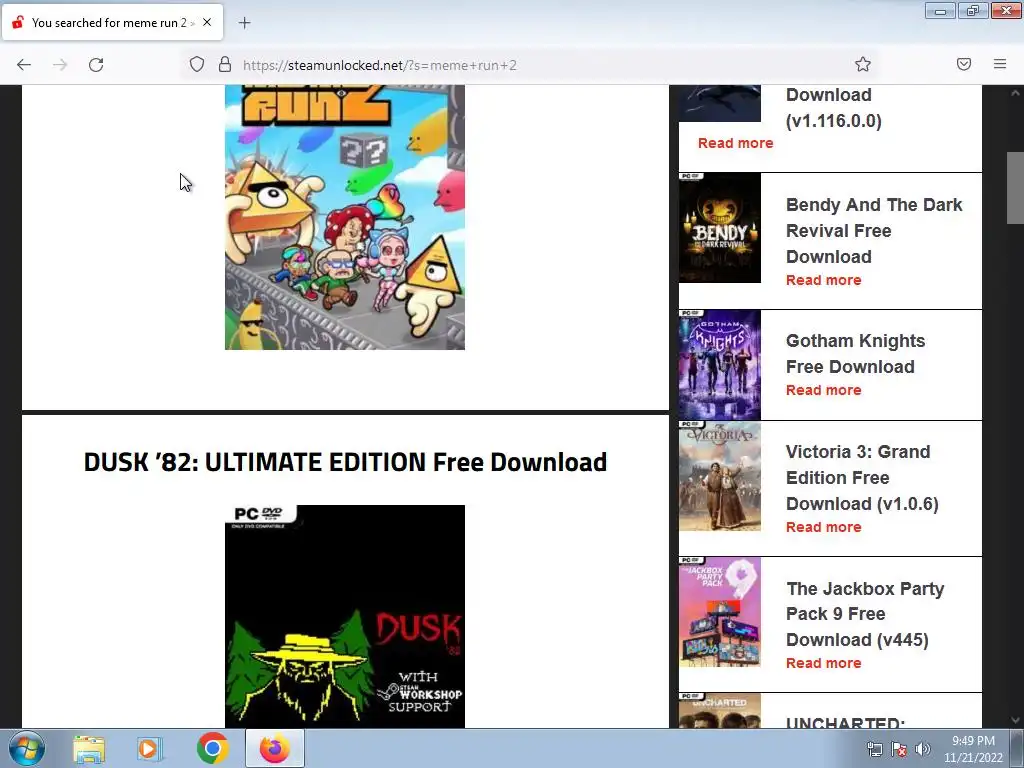
Task: Open the Firefox application menu
Action: (x=1000, y=64)
